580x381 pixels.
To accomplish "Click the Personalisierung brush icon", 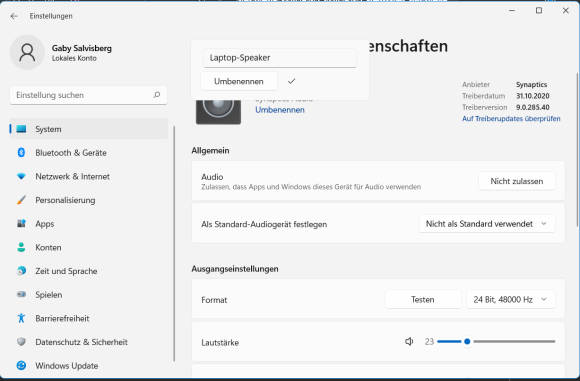I will [21, 200].
